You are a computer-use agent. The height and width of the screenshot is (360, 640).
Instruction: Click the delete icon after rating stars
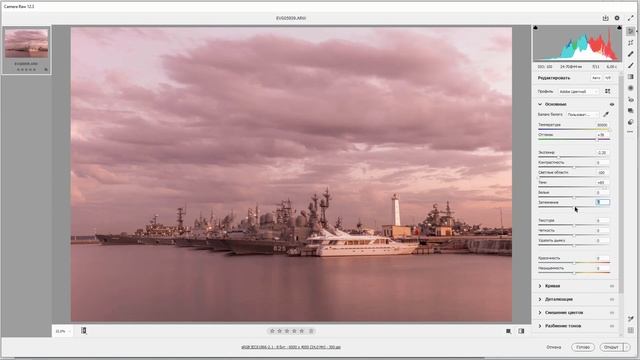point(311,331)
